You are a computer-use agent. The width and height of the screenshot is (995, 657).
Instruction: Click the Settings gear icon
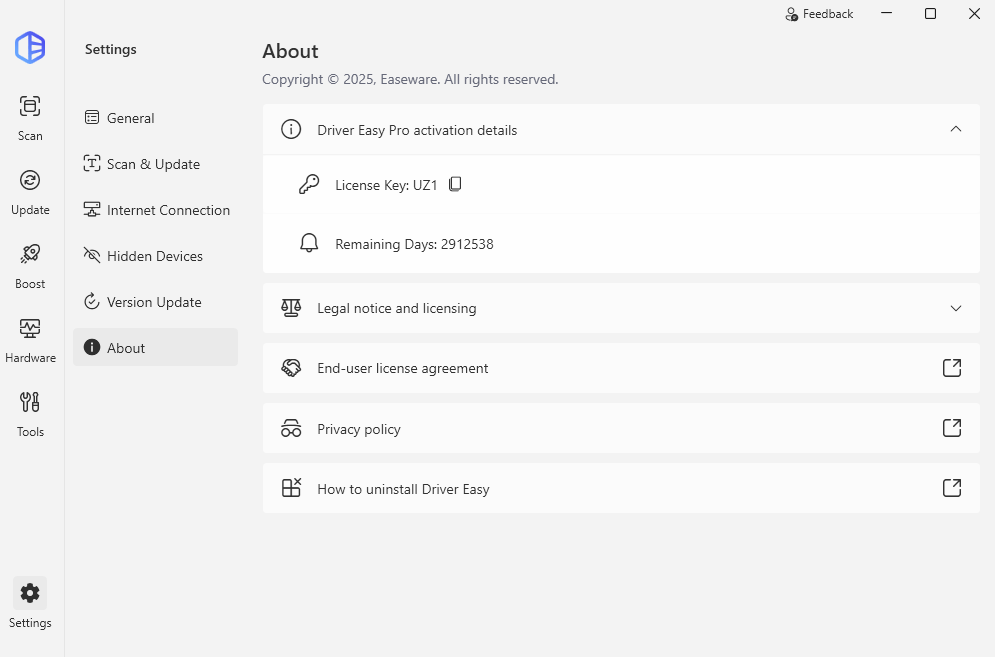(x=30, y=593)
